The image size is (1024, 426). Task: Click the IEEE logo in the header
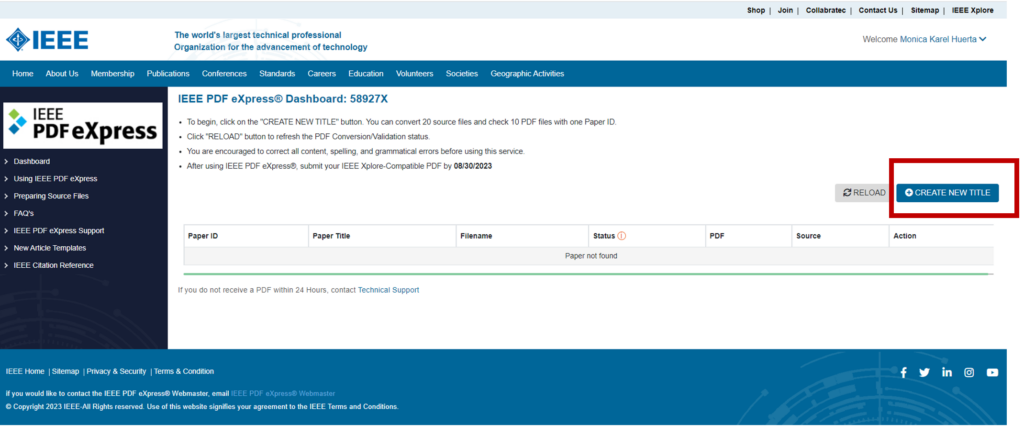pos(47,40)
